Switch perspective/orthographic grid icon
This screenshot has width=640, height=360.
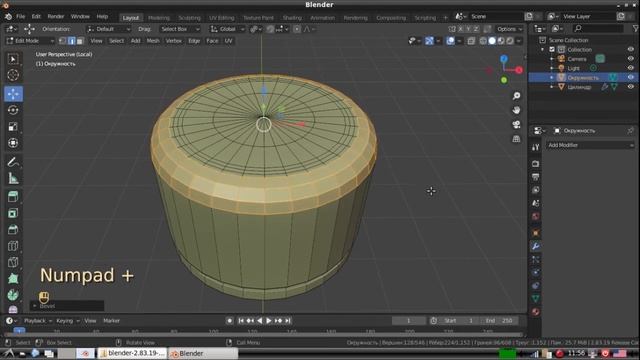pyautogui.click(x=516, y=139)
